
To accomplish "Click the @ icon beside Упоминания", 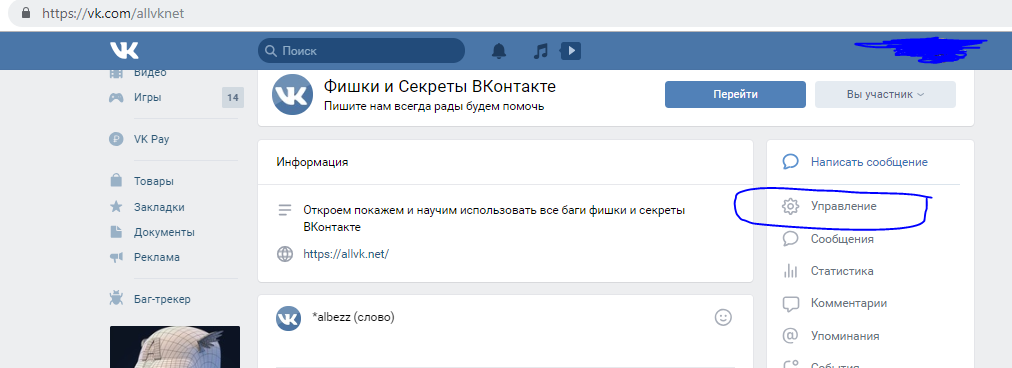I will (x=790, y=336).
